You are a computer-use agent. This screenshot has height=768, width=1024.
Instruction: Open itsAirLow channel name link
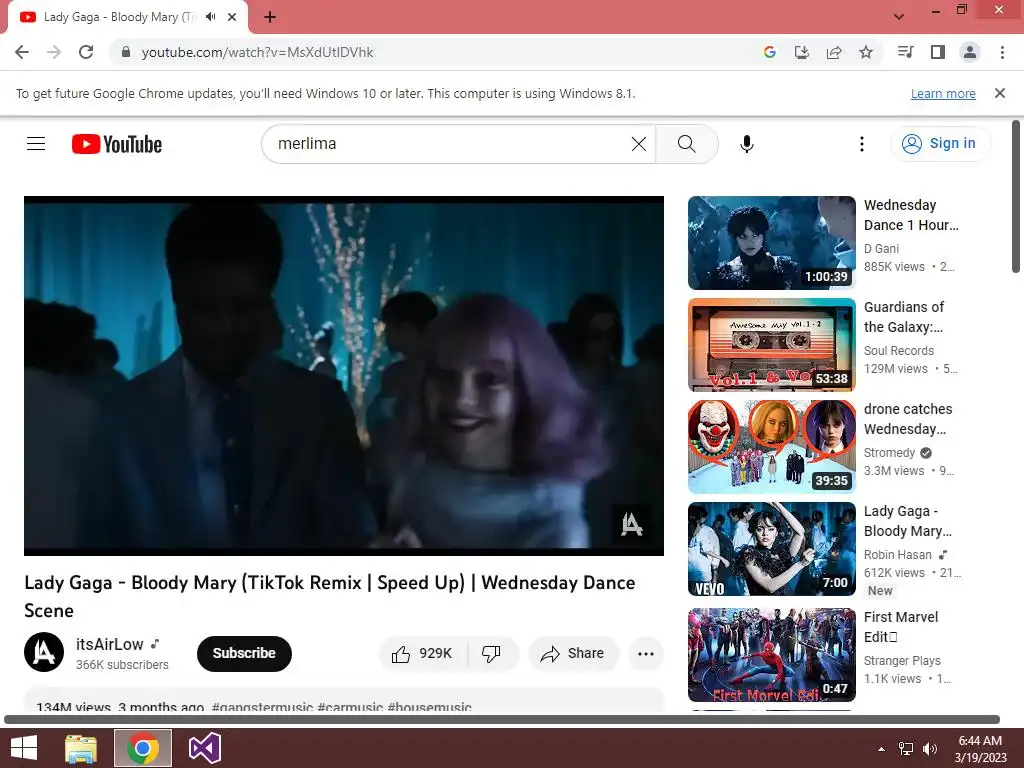(110, 645)
